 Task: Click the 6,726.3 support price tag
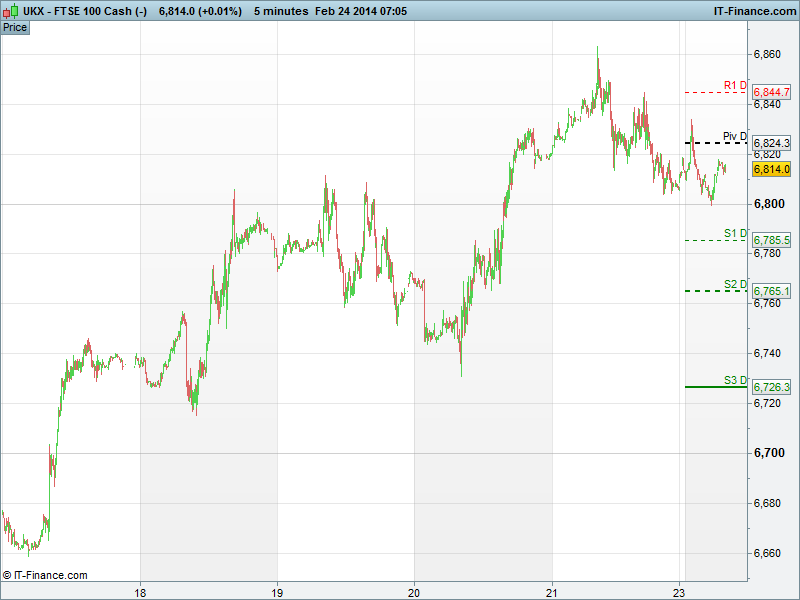[772, 387]
